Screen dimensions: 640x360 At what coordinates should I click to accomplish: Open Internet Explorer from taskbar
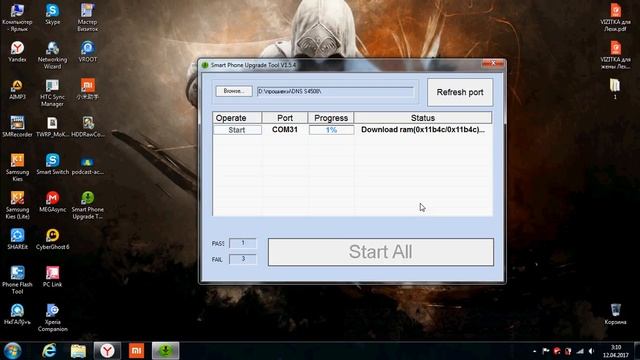(49, 351)
